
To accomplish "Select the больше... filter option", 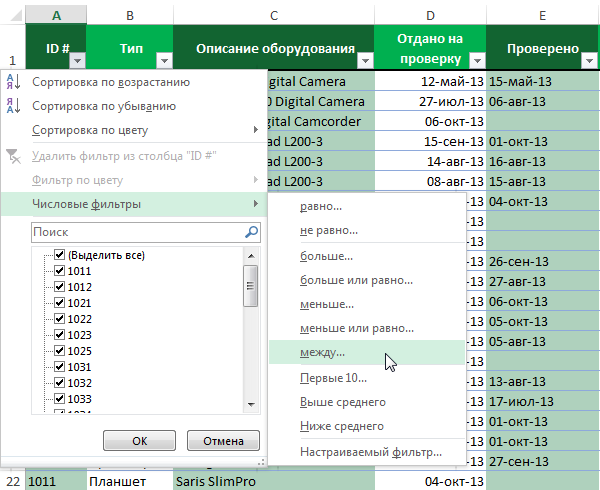I will 367,256.
